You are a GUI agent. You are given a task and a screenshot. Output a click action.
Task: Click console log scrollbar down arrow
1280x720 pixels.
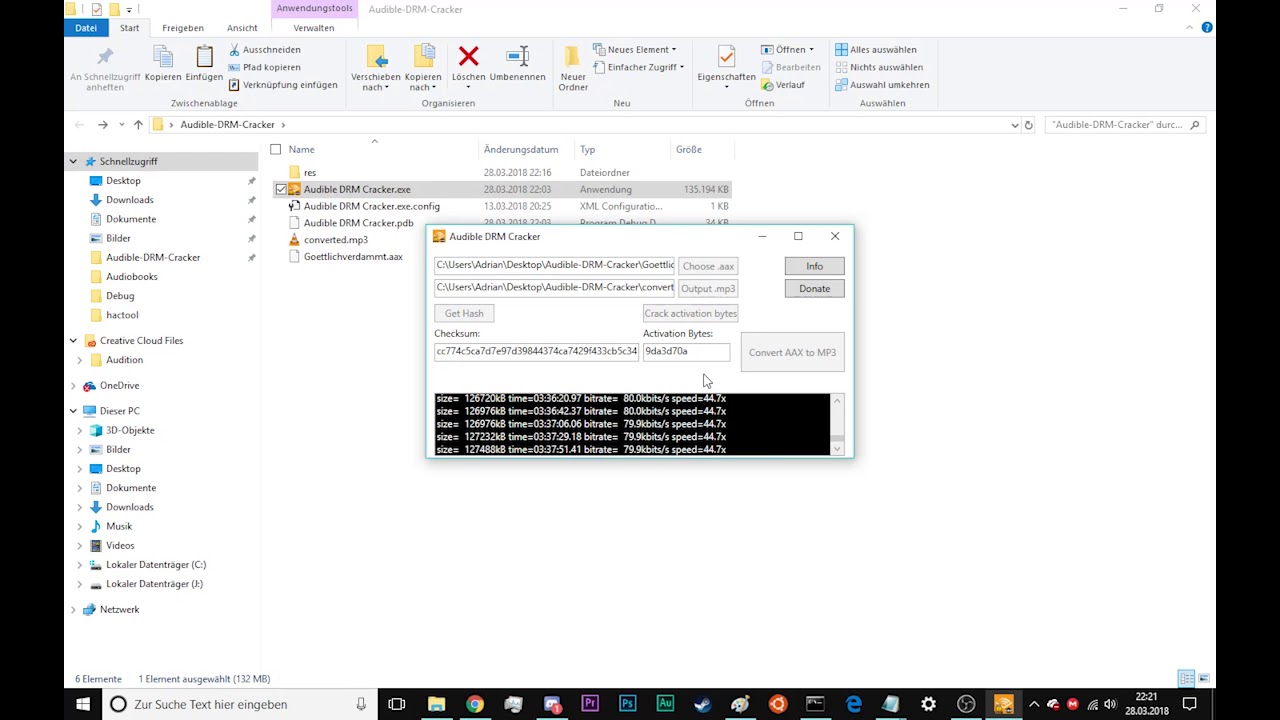(837, 449)
